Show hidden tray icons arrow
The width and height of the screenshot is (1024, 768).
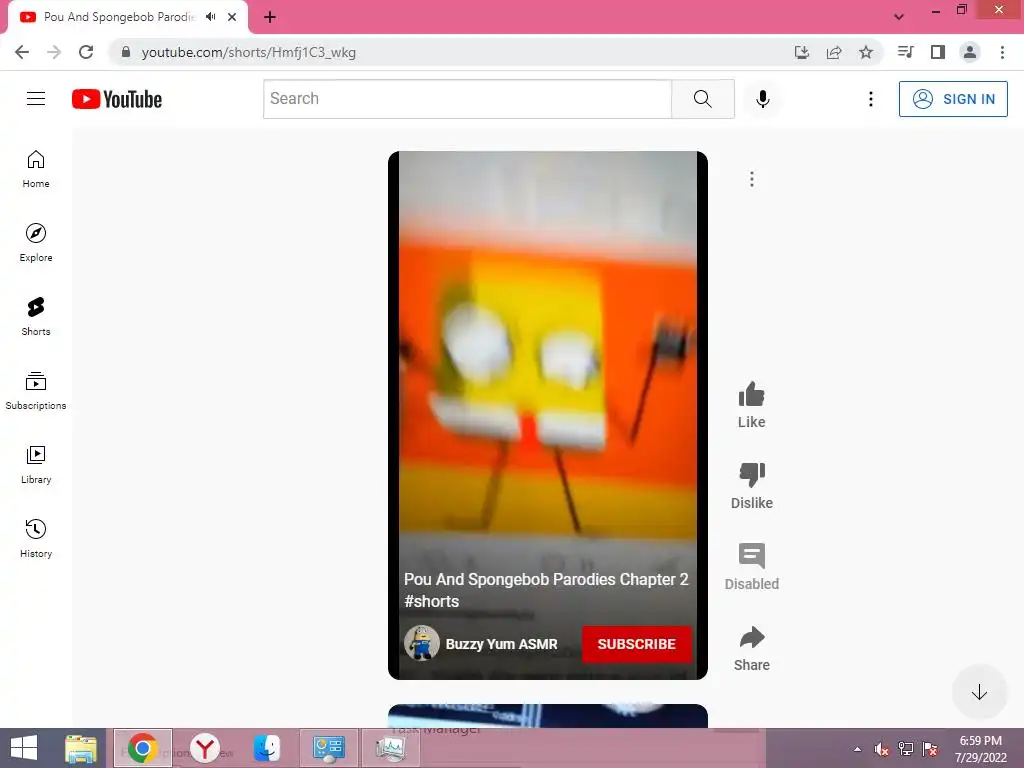coord(857,749)
